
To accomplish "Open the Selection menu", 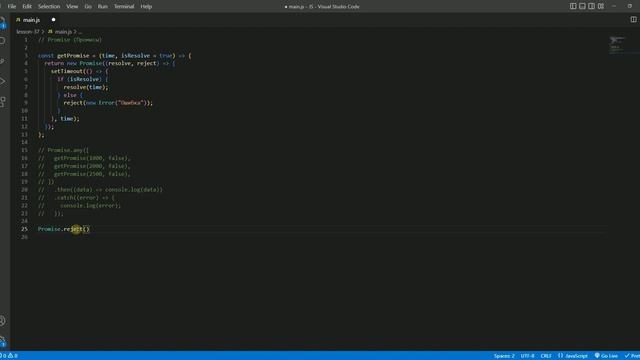I will tap(49, 7).
